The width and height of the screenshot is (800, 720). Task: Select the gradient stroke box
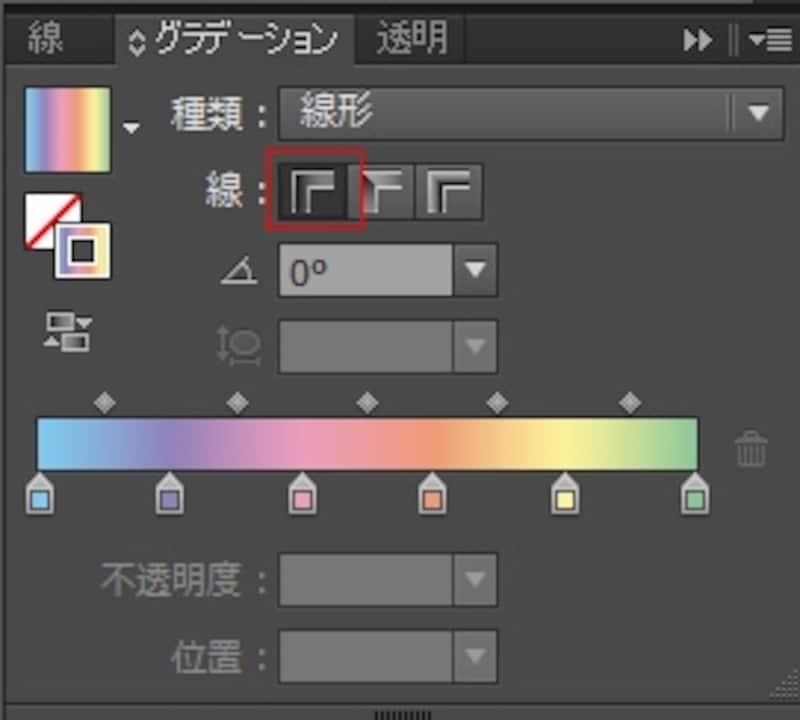(x=83, y=251)
